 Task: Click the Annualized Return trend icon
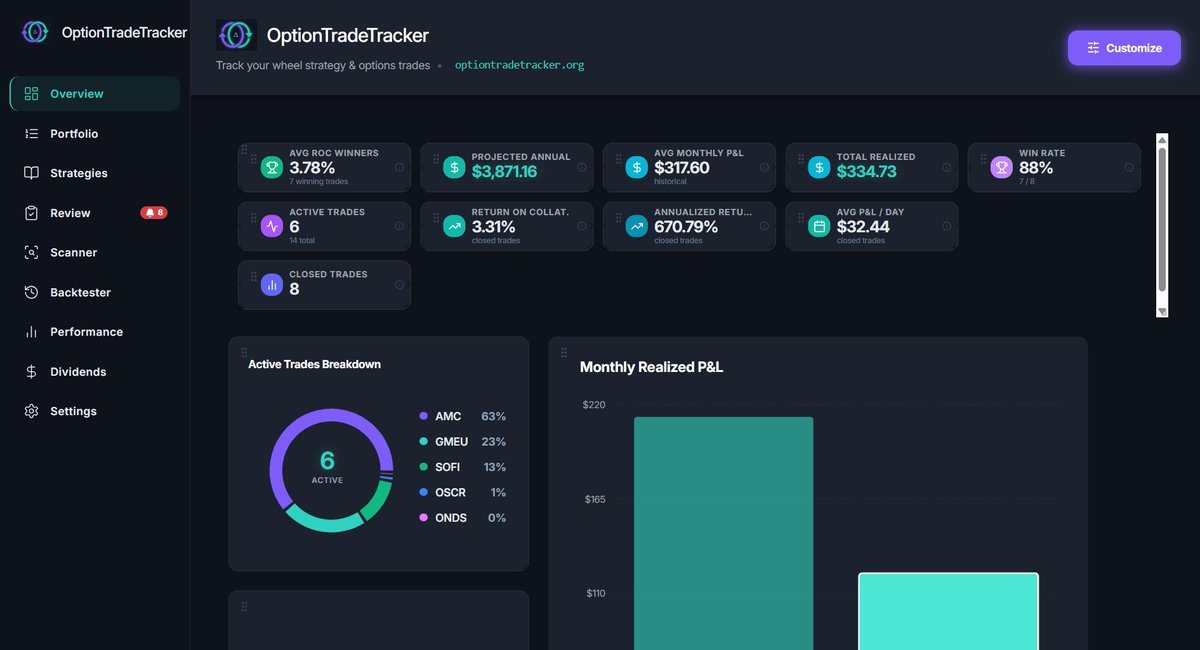click(636, 226)
